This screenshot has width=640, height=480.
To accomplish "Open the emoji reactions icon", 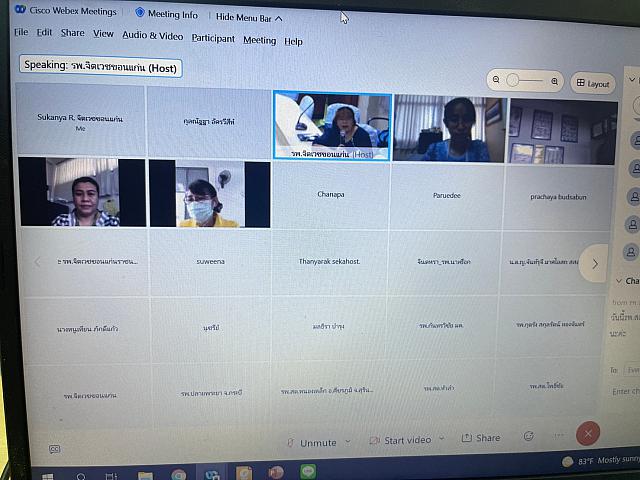I will pyautogui.click(x=528, y=436).
